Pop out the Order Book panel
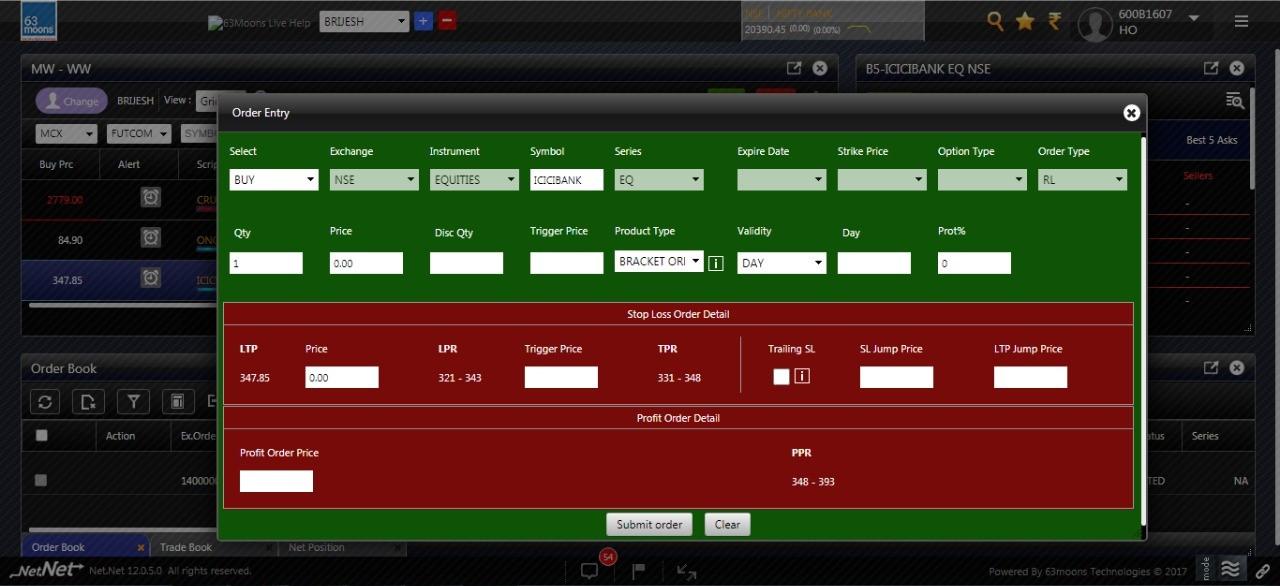Image resolution: width=1280 pixels, height=586 pixels. coord(1211,368)
